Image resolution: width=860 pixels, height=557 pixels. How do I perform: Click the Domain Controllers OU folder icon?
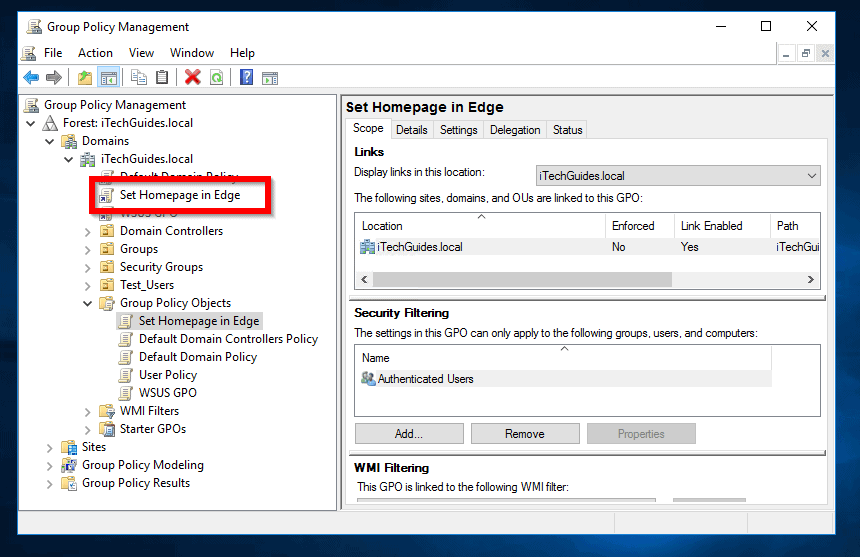(x=107, y=231)
